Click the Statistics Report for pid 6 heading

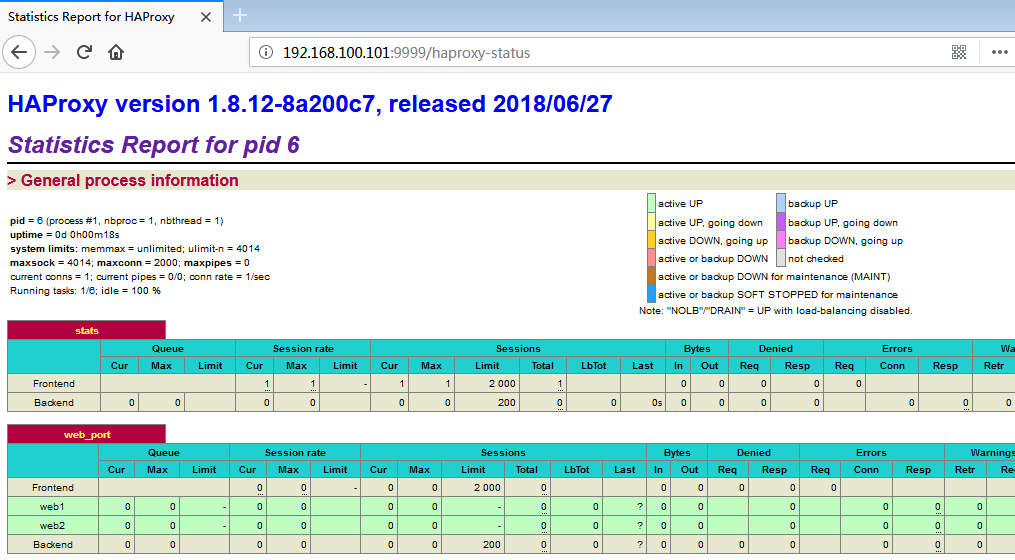click(153, 145)
